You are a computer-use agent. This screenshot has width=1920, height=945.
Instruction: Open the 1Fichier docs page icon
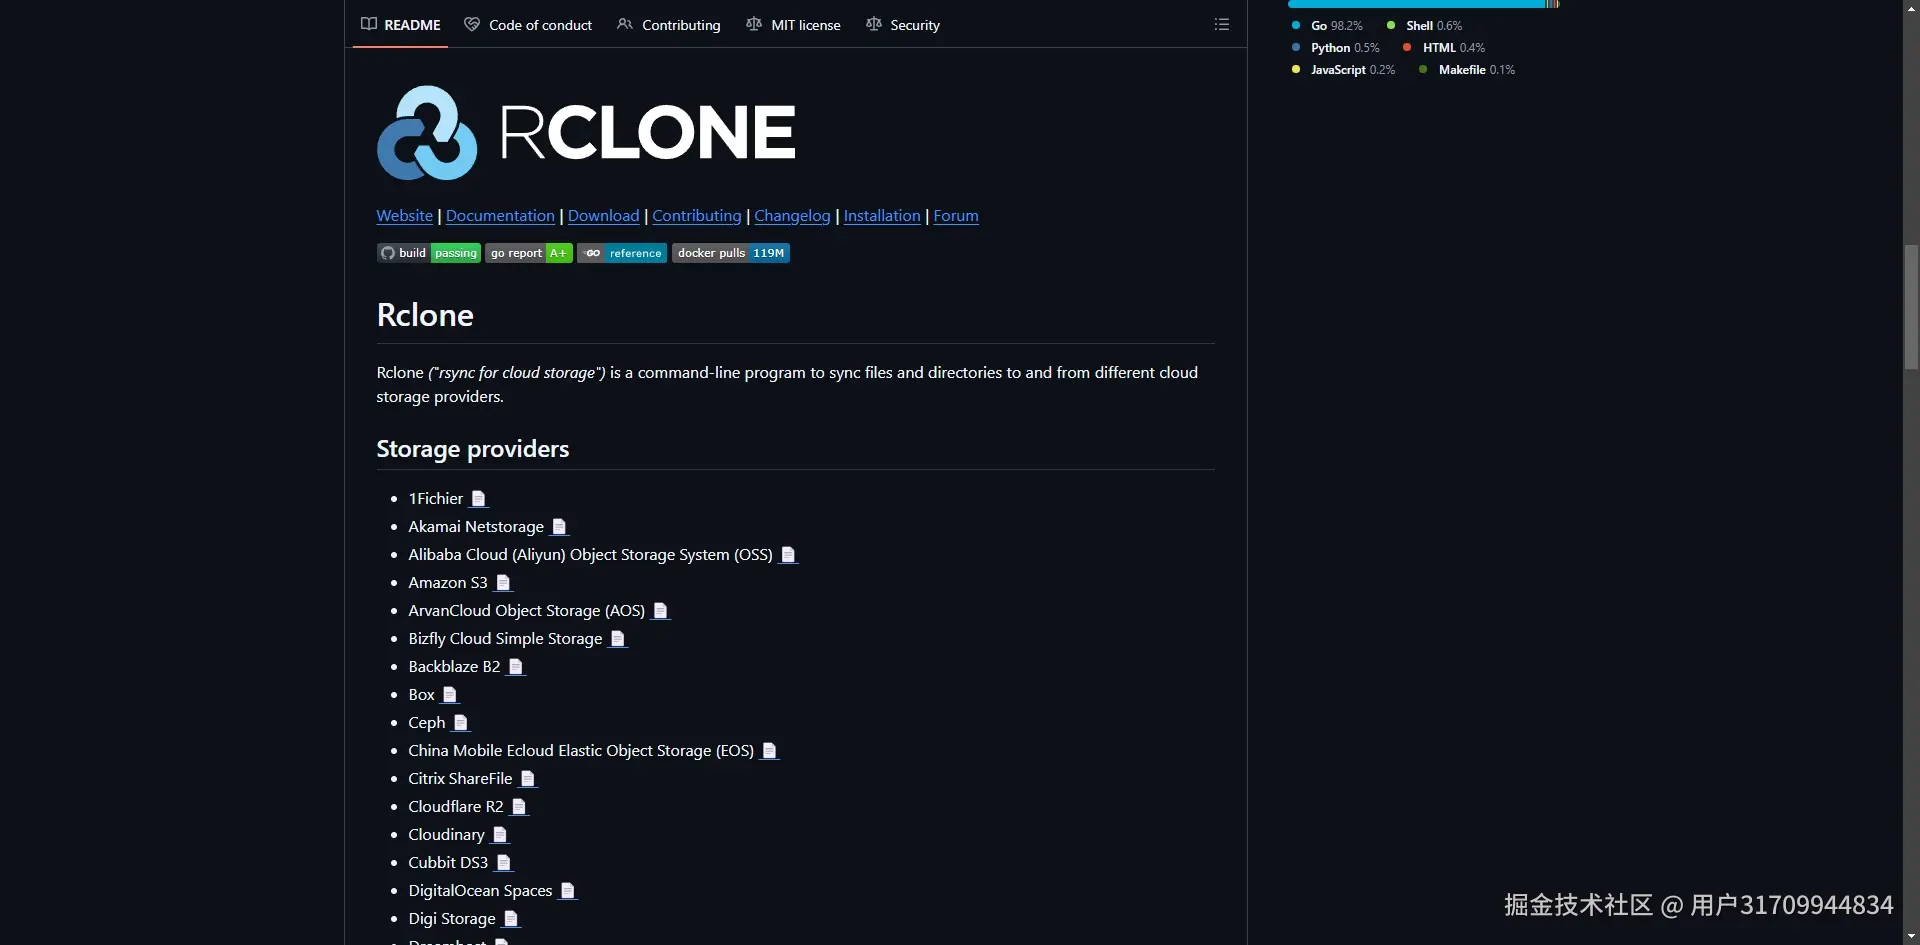pyautogui.click(x=479, y=499)
